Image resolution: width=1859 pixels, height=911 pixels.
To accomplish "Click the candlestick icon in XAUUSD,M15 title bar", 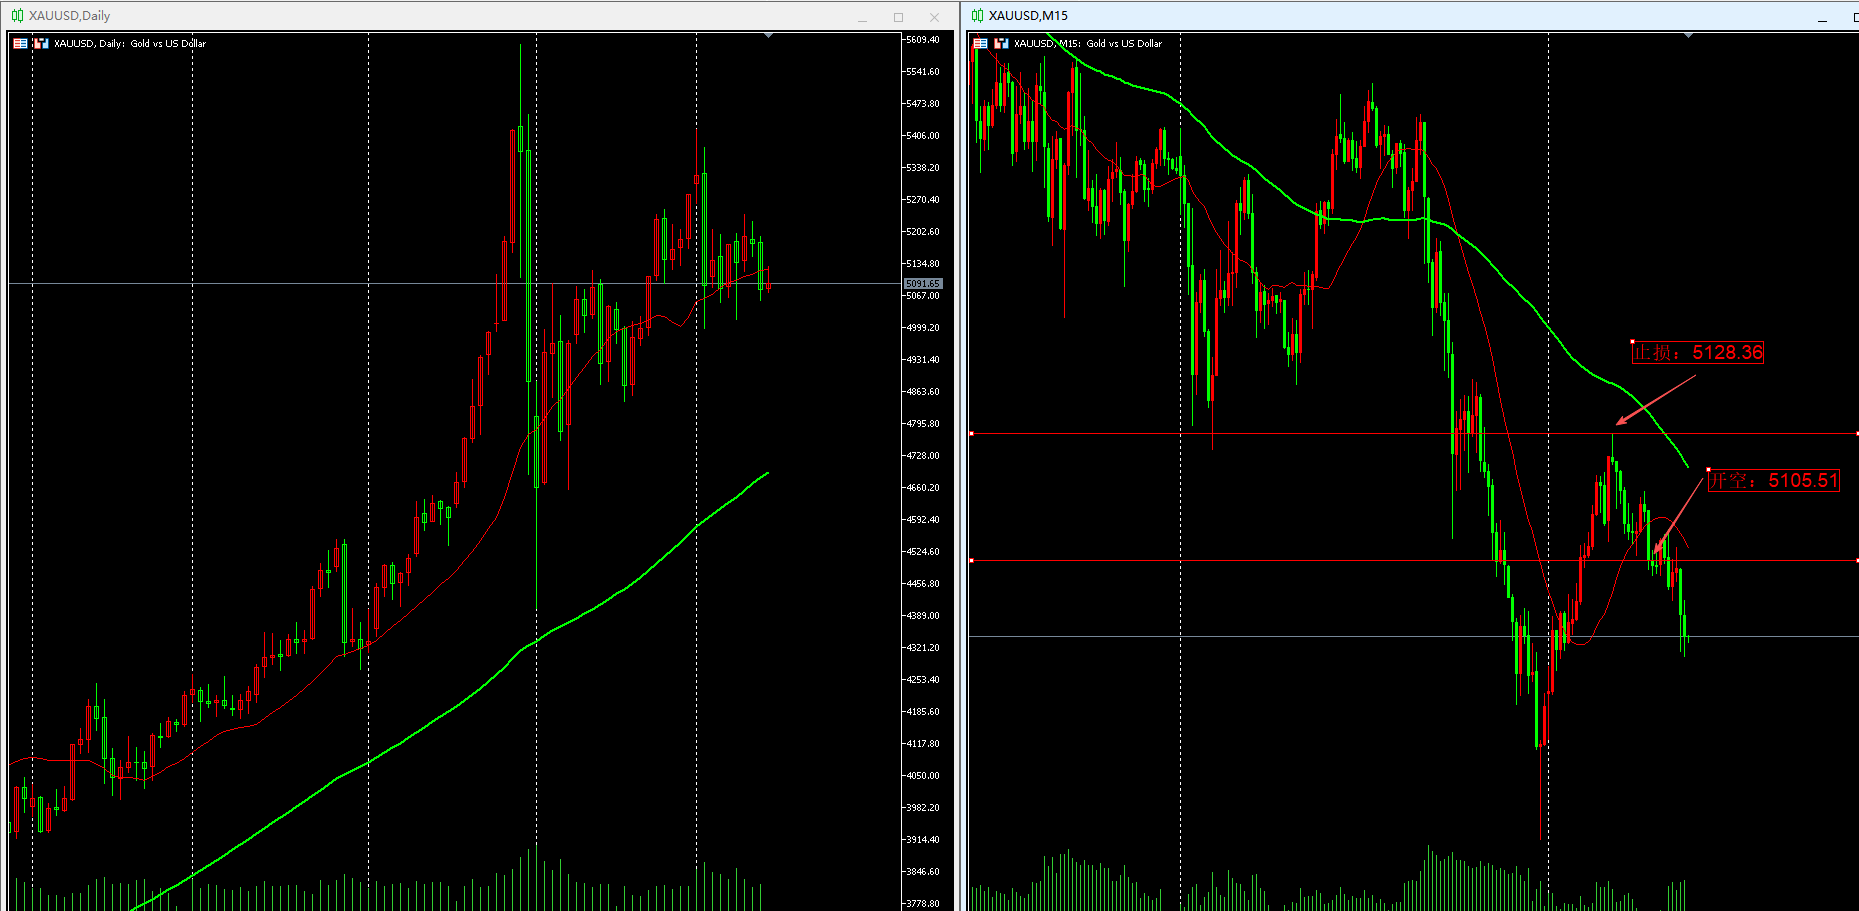I will pos(977,16).
